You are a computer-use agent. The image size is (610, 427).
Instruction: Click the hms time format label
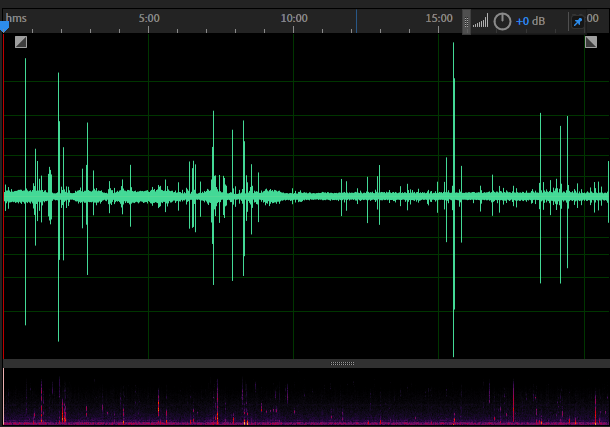coord(16,18)
